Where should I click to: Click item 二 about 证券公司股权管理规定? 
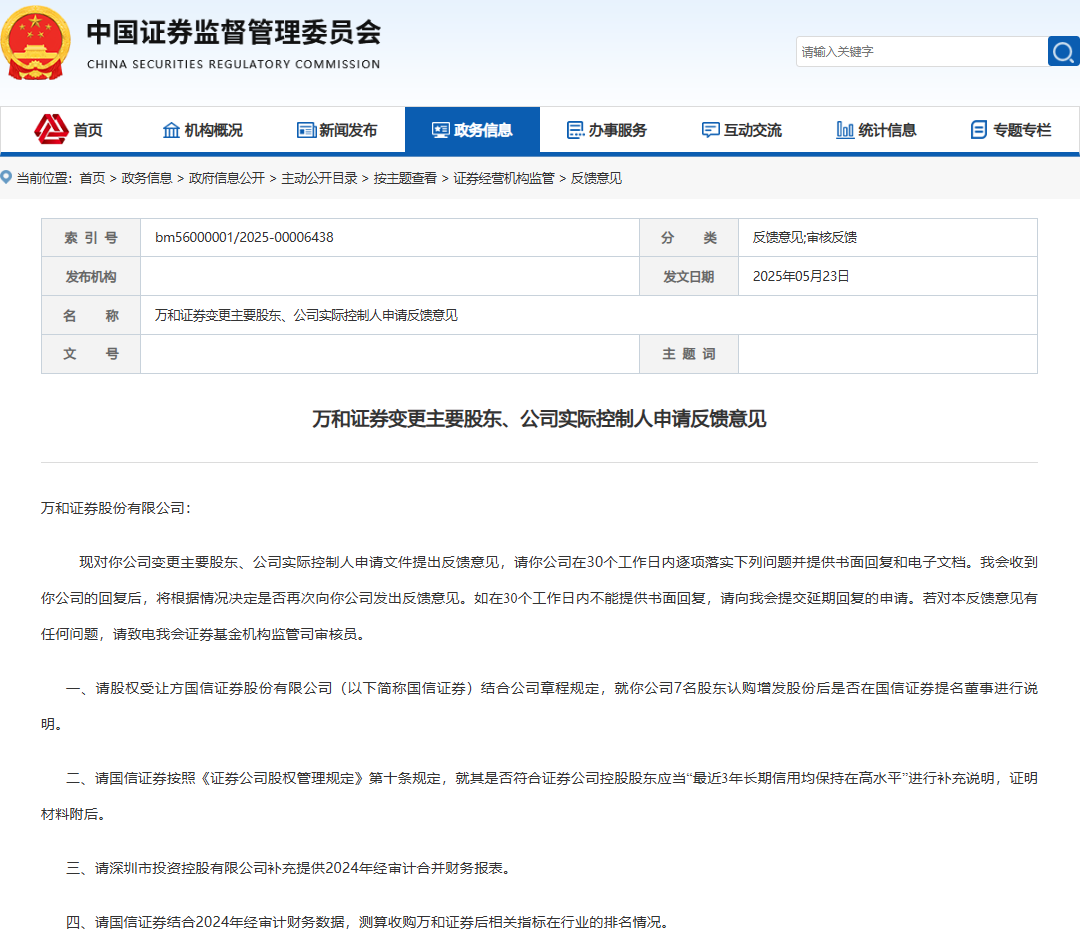coord(539,796)
